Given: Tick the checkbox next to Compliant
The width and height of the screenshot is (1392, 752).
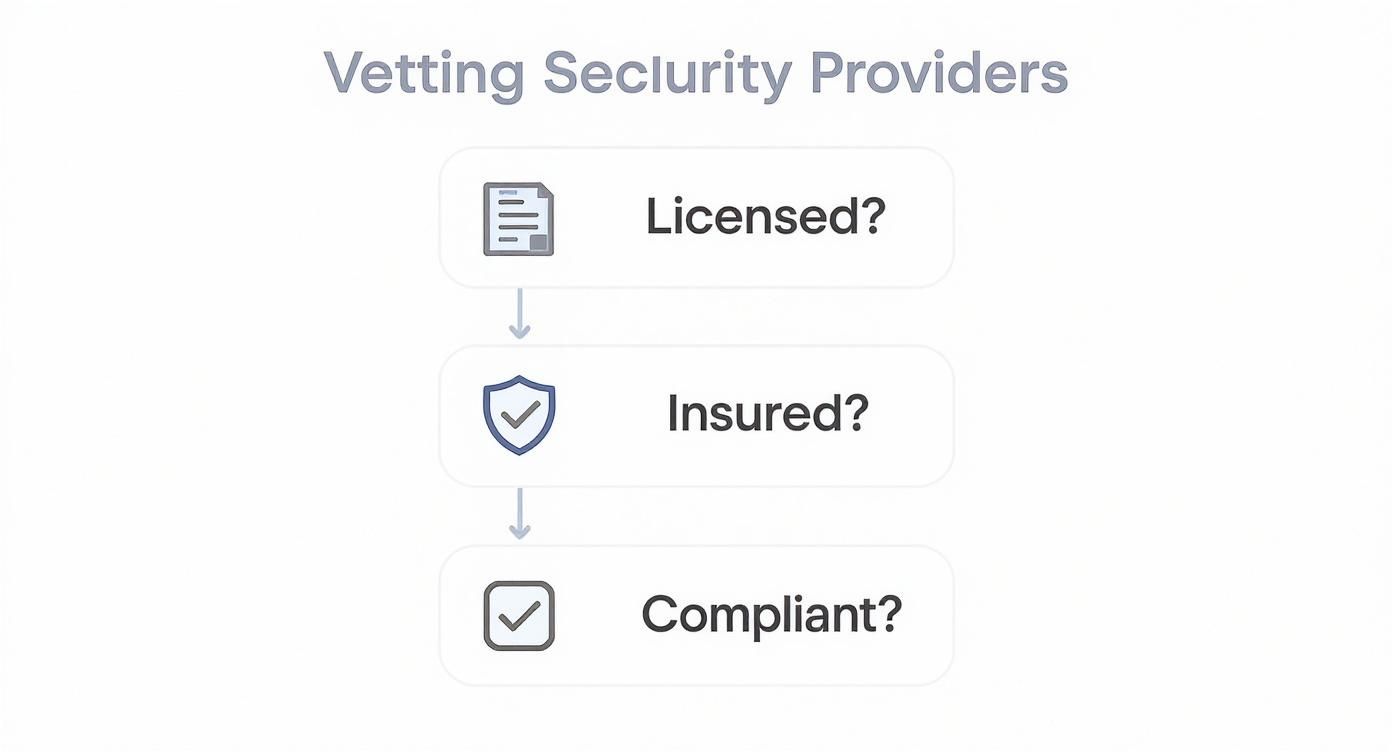Looking at the screenshot, I should coord(519,616).
